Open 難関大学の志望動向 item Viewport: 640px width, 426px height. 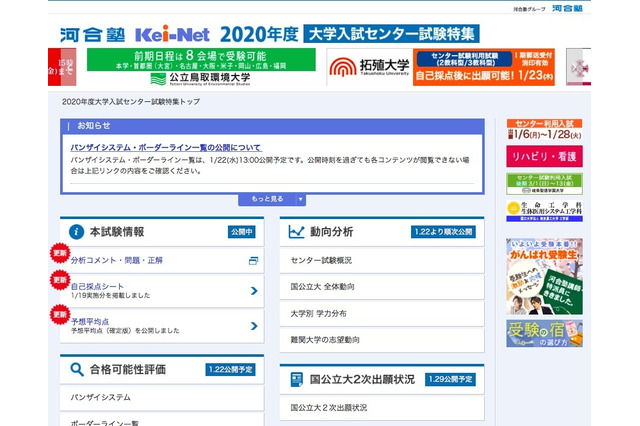(382, 340)
